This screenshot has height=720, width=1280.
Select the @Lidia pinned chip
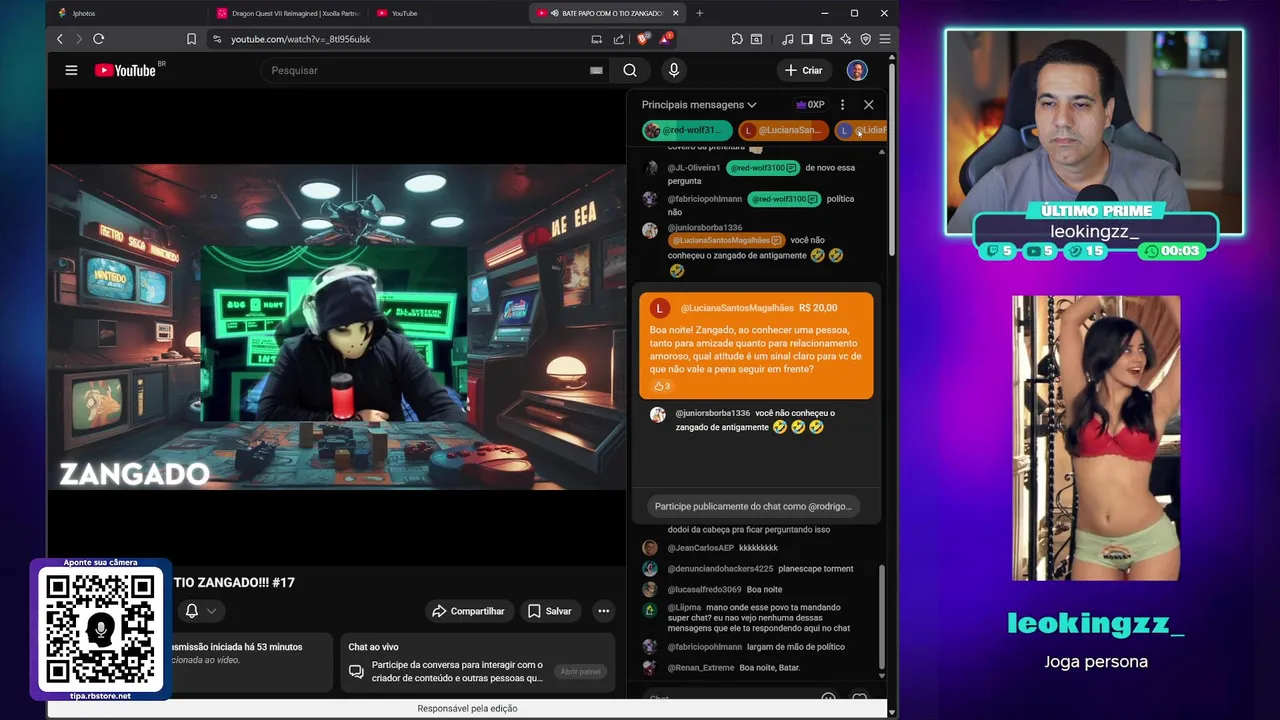click(x=861, y=130)
